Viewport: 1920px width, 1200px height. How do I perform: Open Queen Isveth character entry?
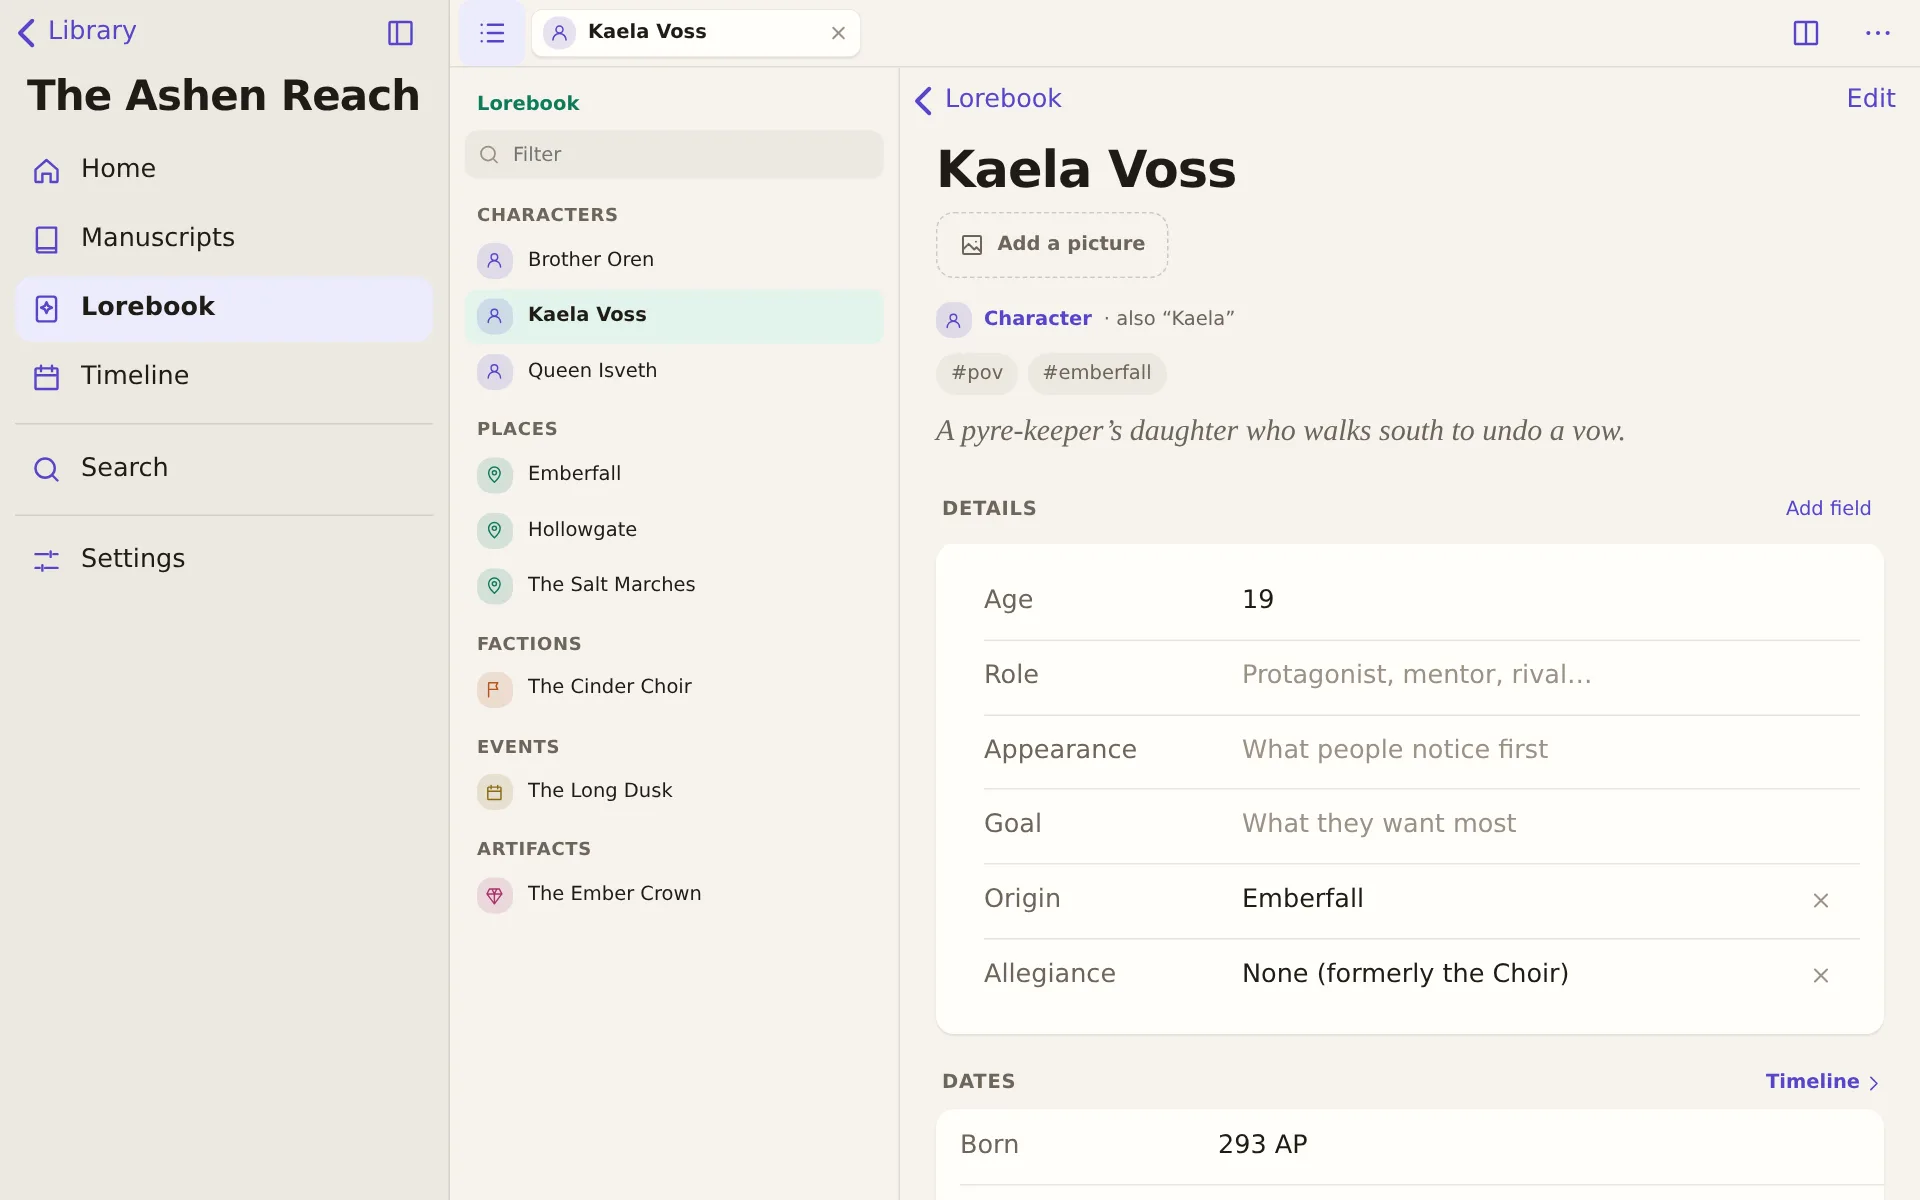(674, 371)
